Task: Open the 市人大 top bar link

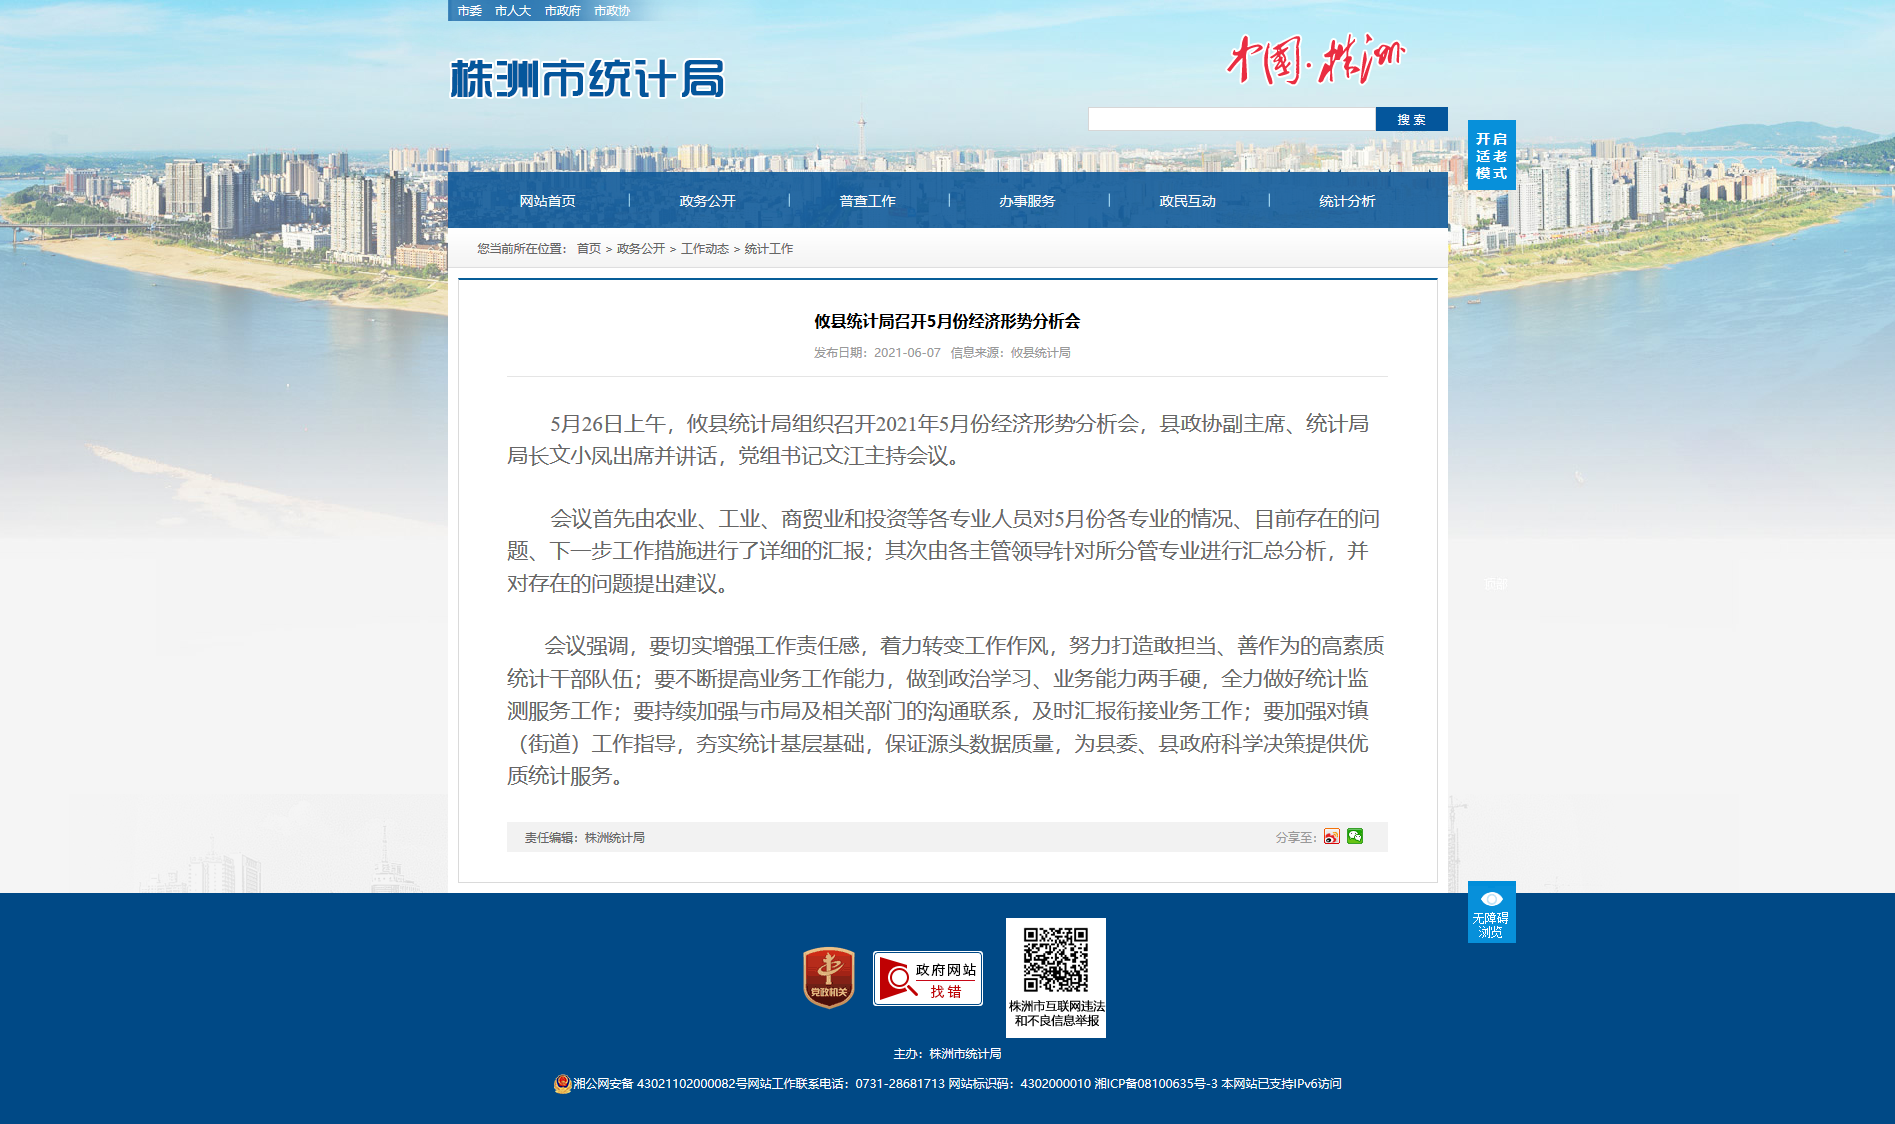Action: [x=512, y=11]
